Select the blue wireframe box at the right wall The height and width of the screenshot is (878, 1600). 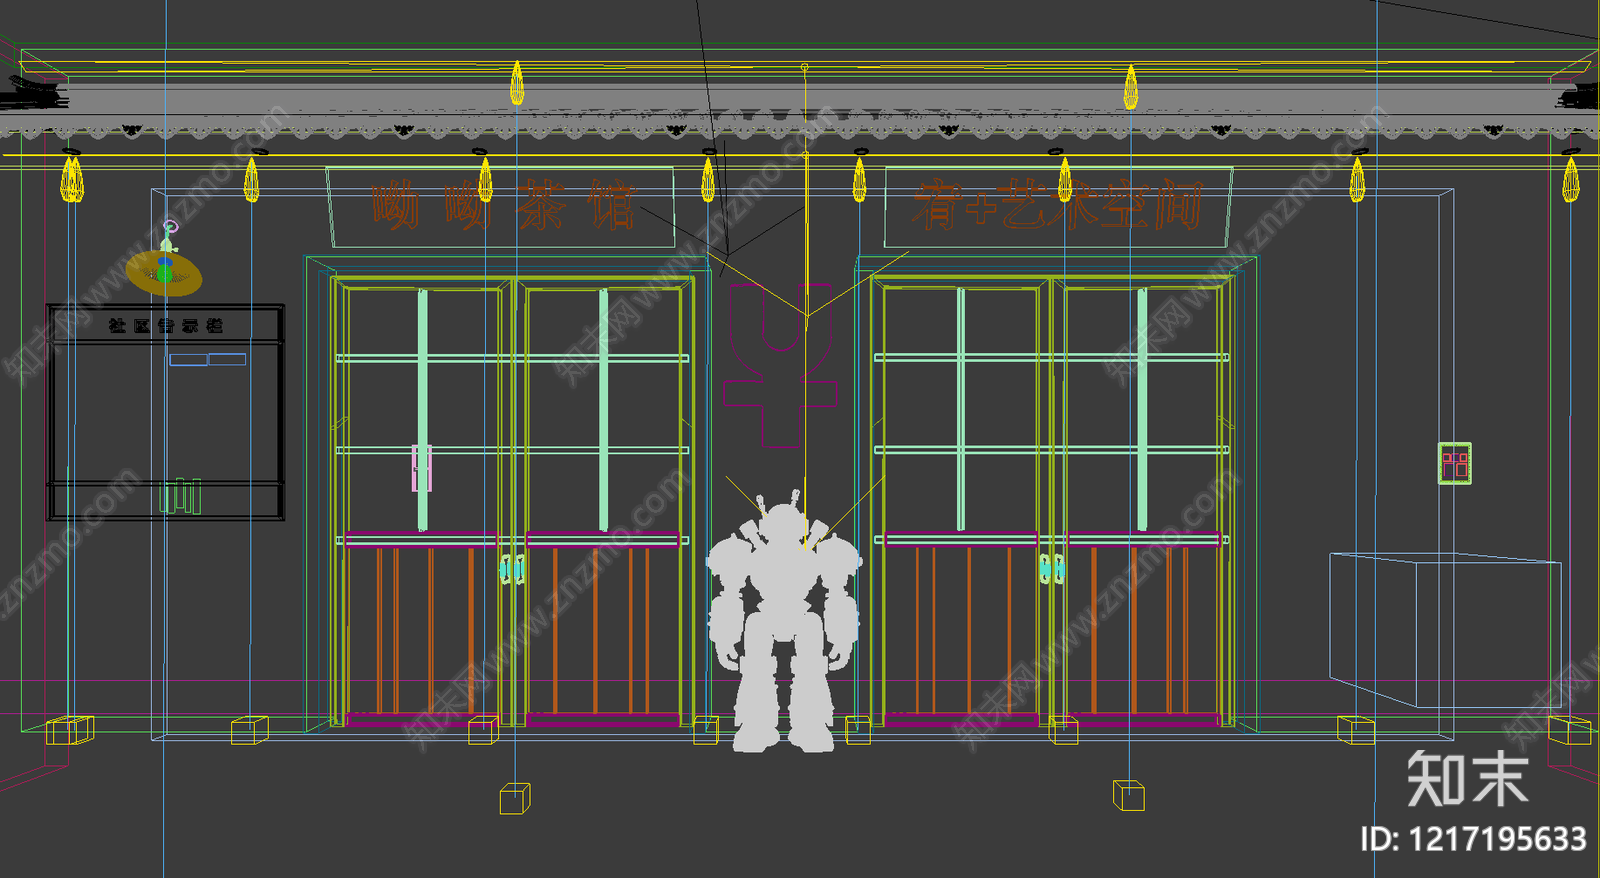click(x=1445, y=630)
